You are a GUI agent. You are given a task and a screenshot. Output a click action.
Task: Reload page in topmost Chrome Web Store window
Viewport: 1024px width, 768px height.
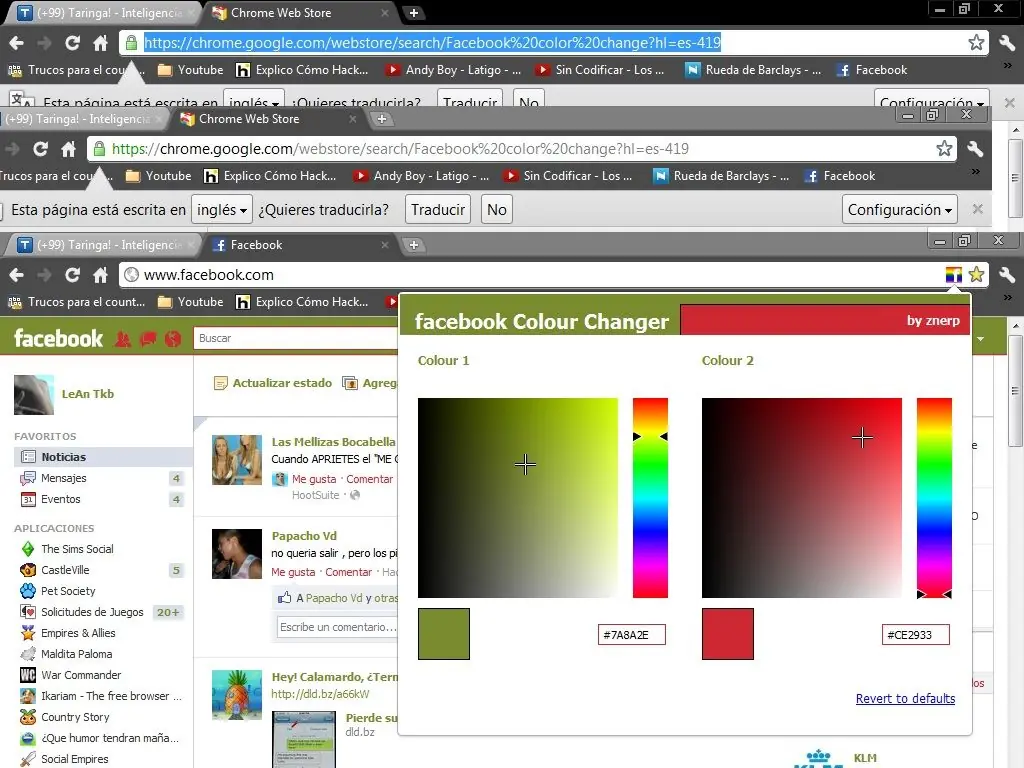pos(72,42)
